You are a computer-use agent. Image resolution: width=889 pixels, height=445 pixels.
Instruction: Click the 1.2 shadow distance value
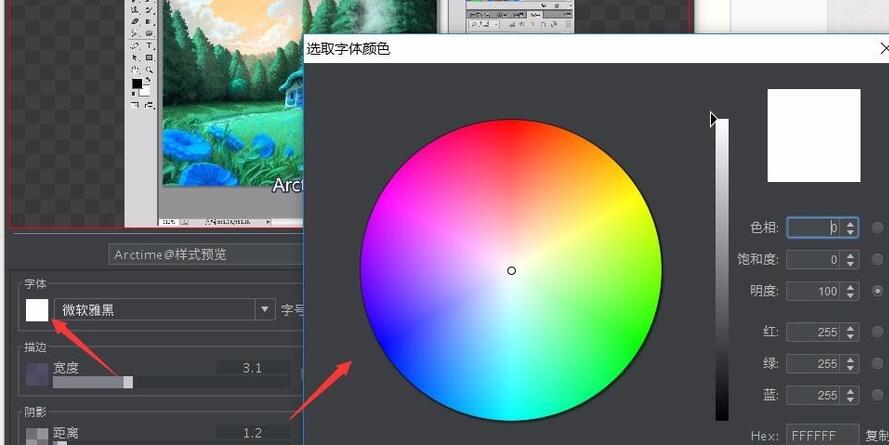pyautogui.click(x=252, y=433)
